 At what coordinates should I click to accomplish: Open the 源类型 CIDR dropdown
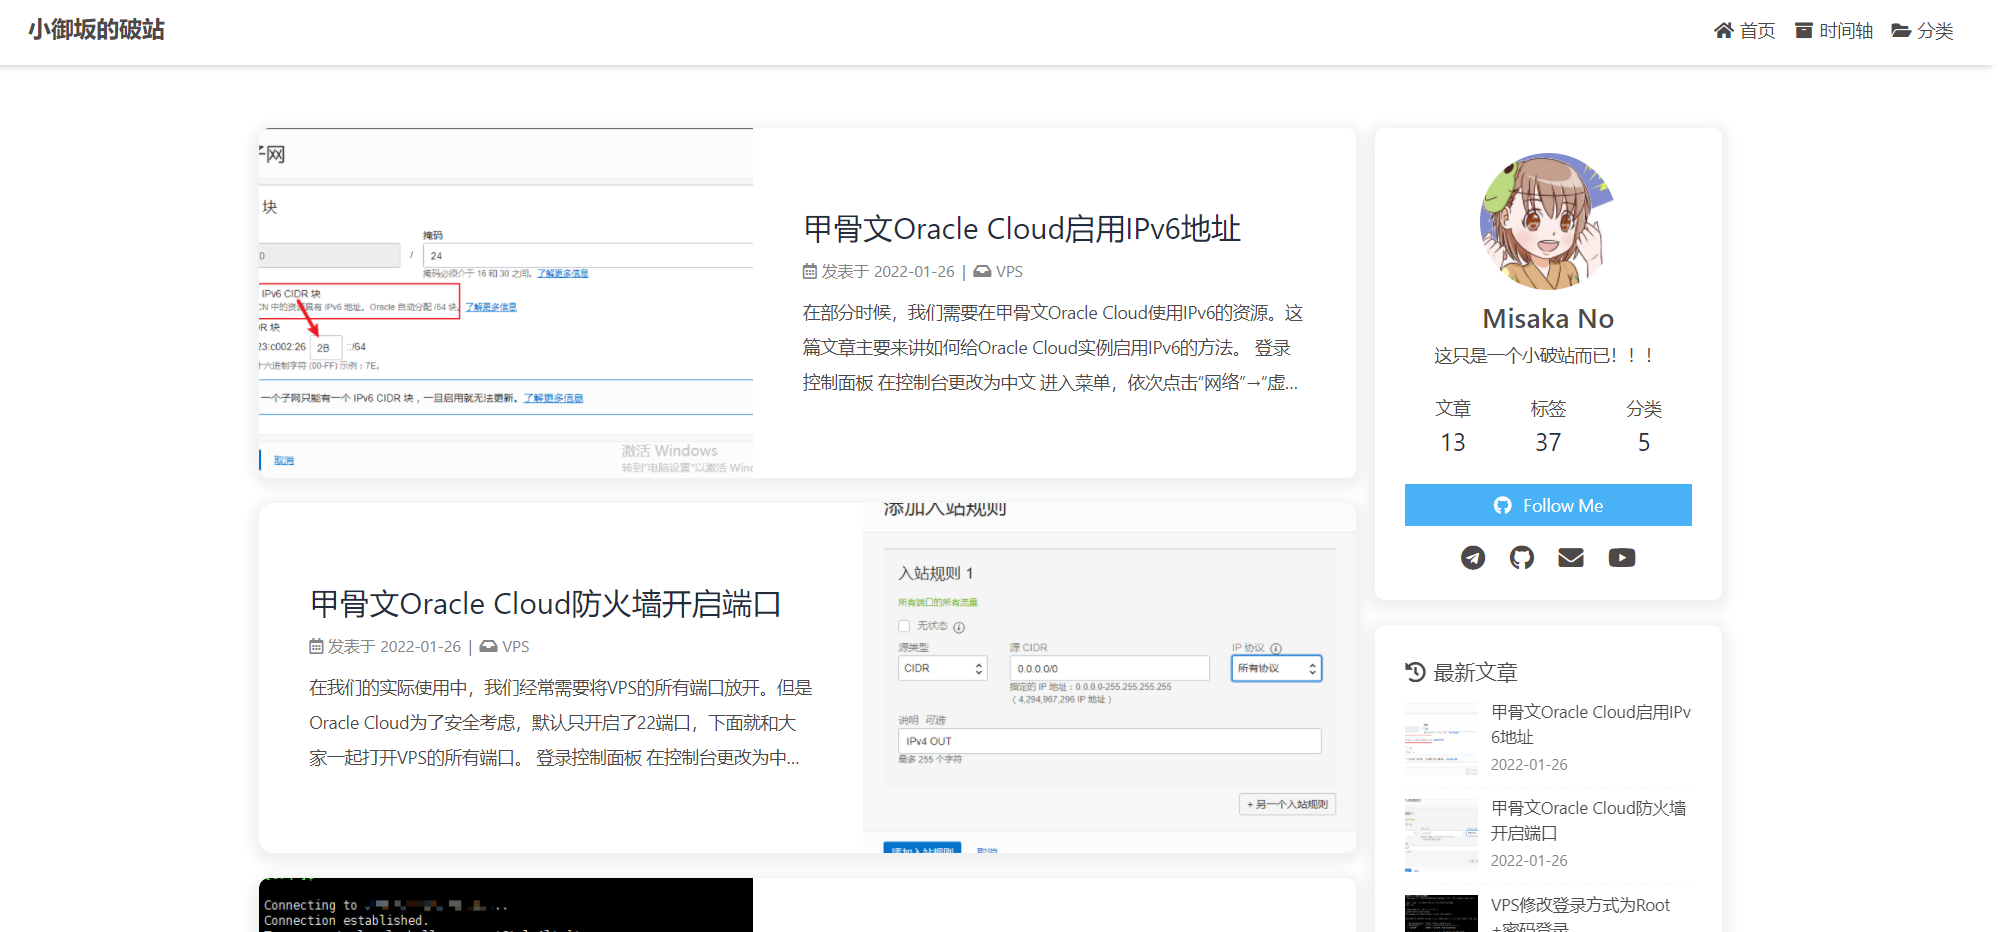pyautogui.click(x=941, y=668)
